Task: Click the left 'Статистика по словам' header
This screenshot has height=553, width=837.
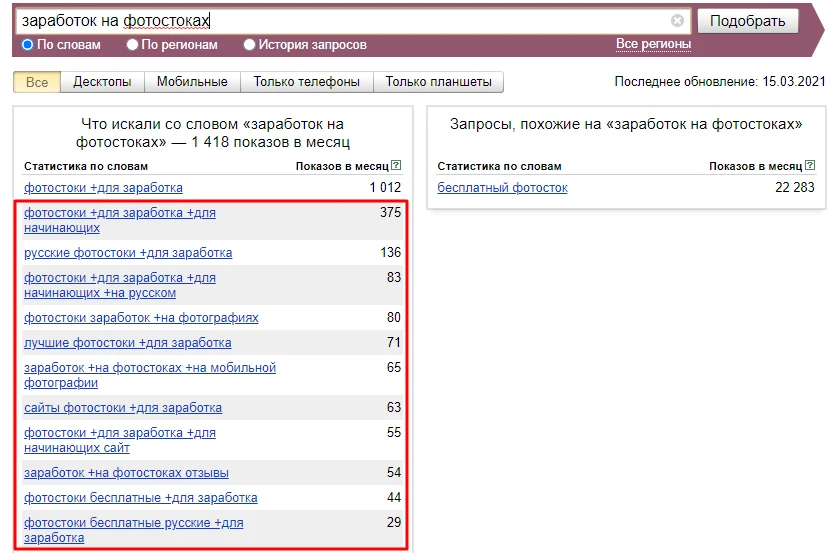Action: 86,166
